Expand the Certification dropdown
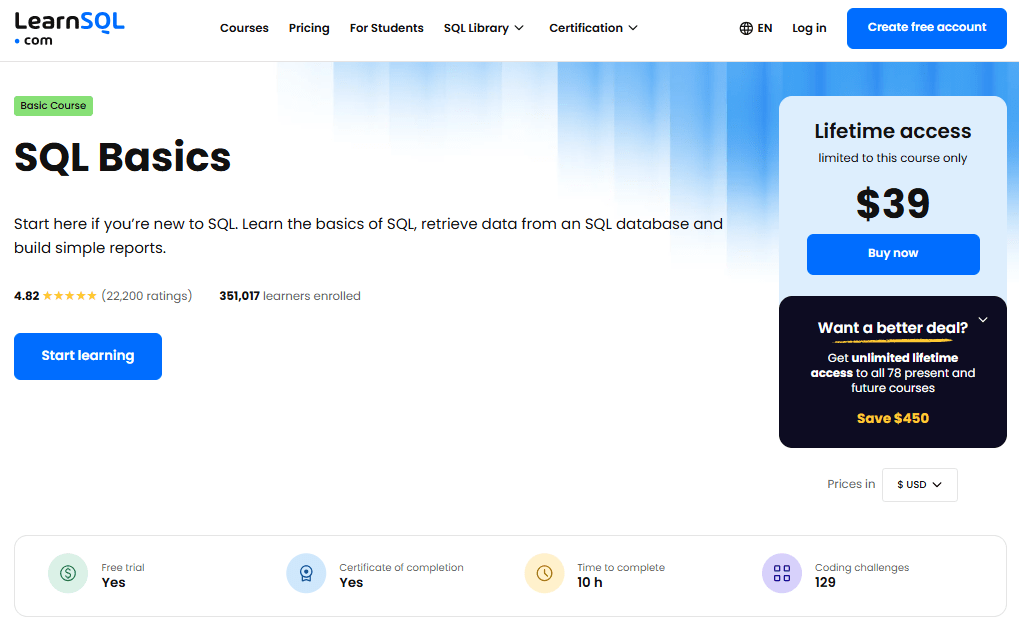 click(x=593, y=28)
